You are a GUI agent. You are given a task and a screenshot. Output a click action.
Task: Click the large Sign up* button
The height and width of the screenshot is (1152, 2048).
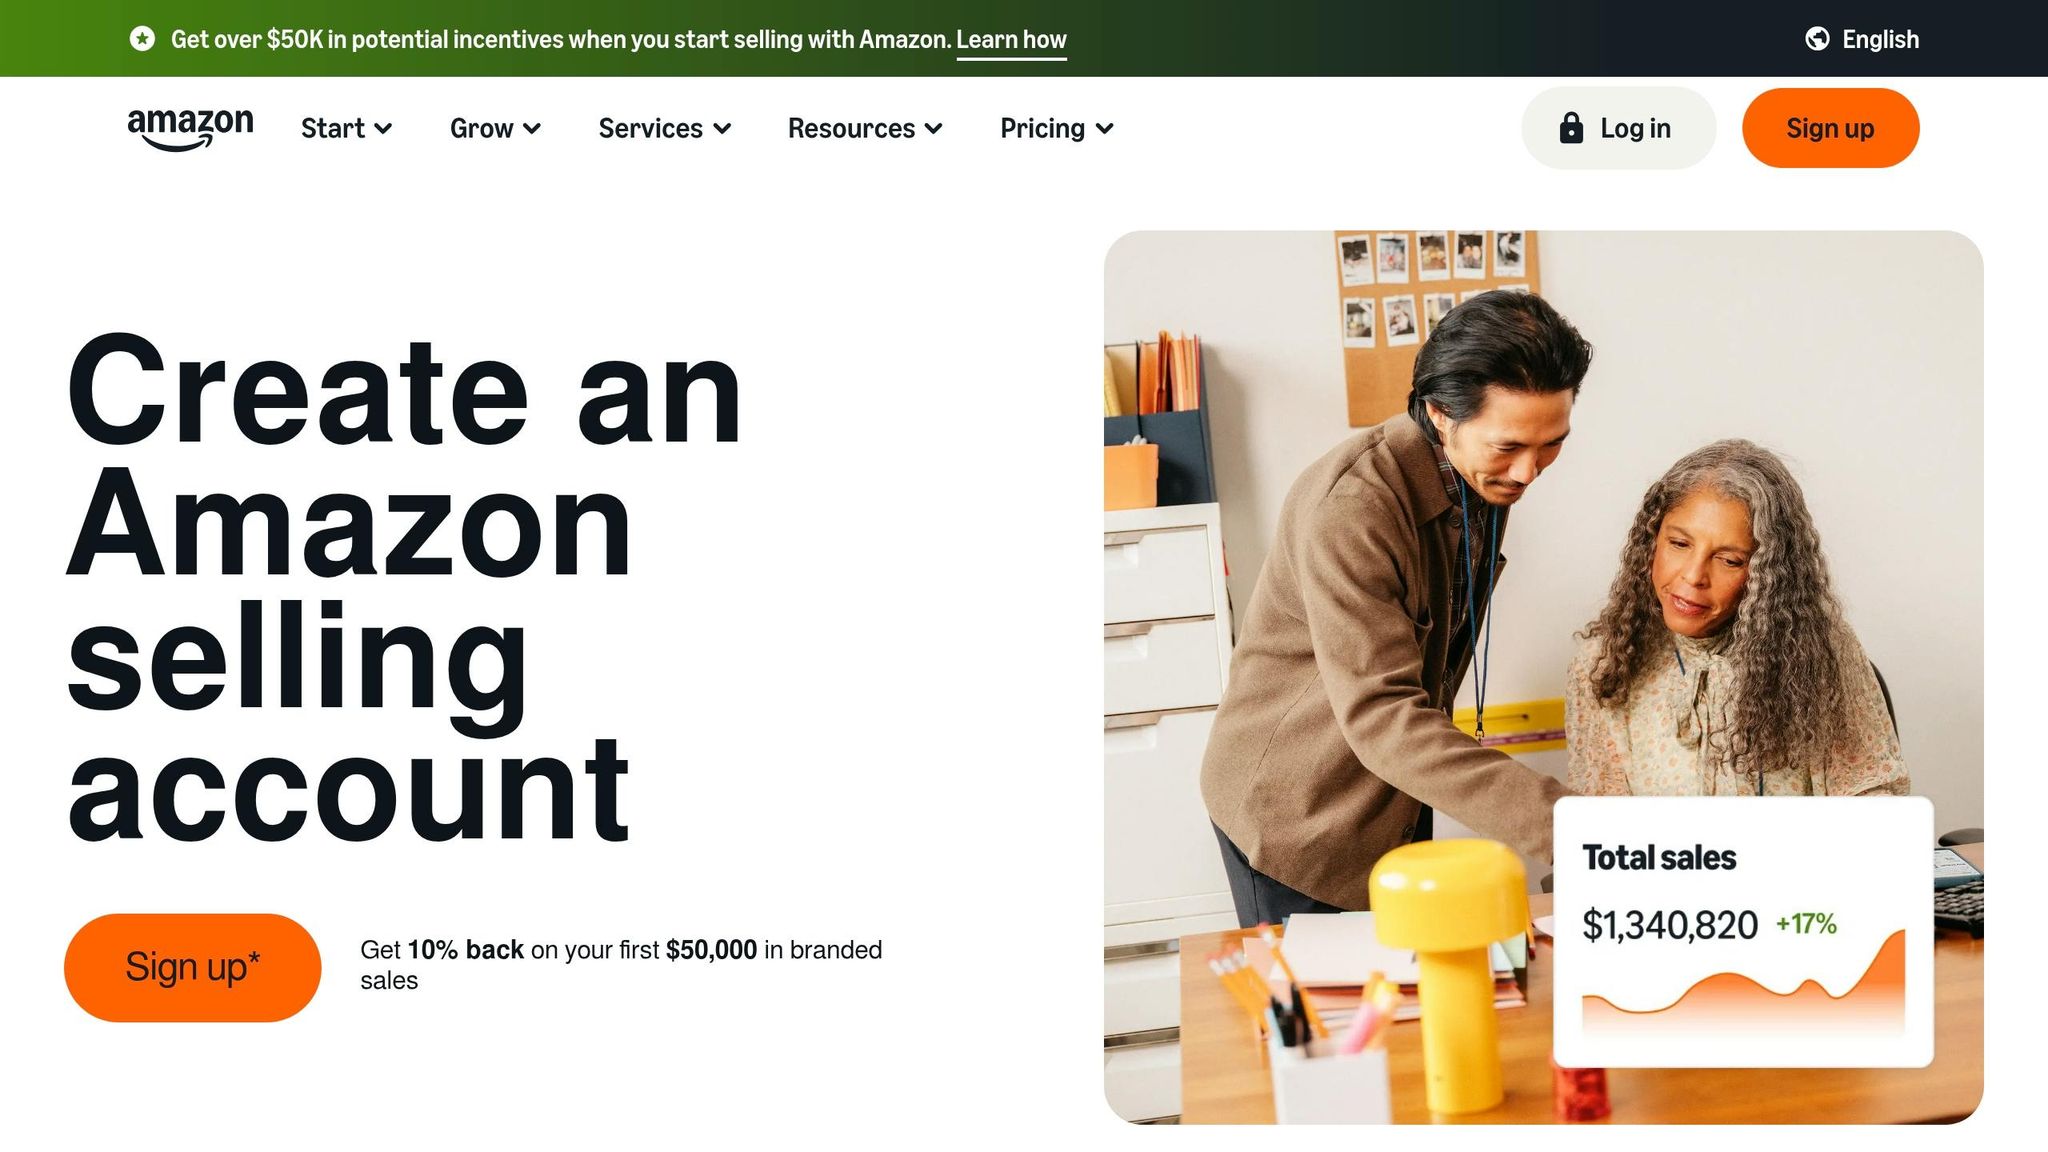(192, 967)
